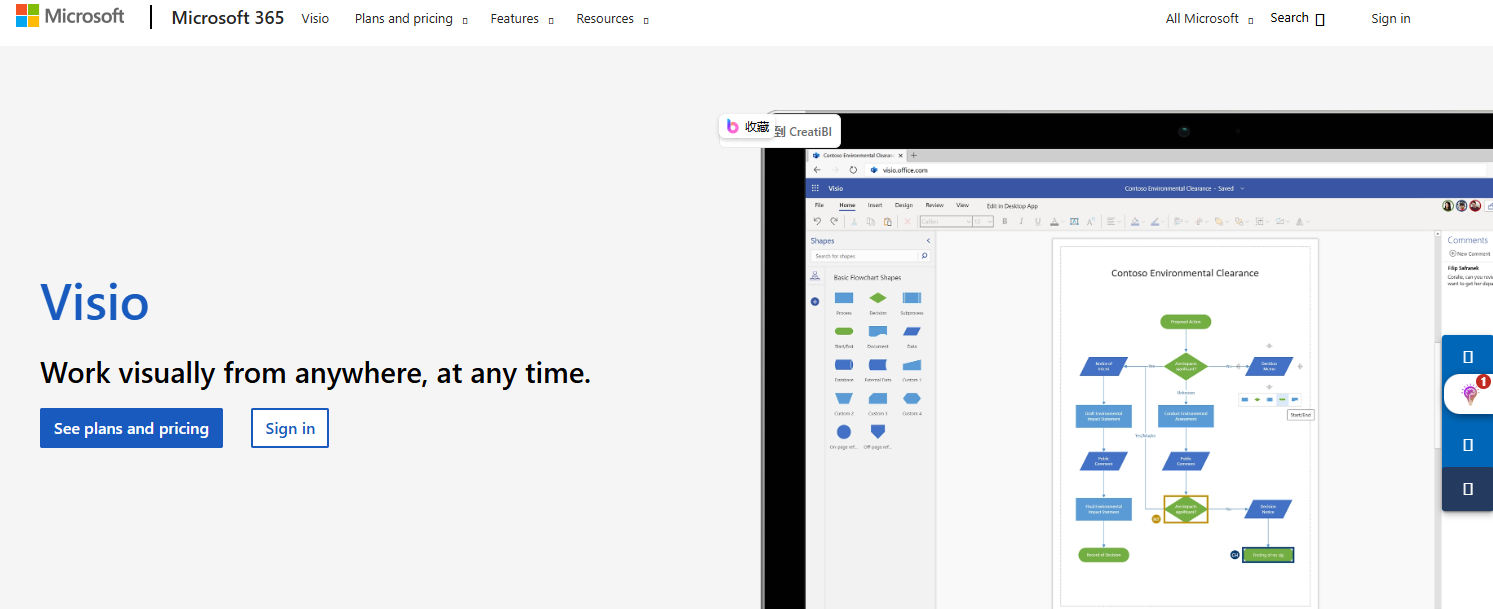Click the Microsoft logo

(70, 16)
